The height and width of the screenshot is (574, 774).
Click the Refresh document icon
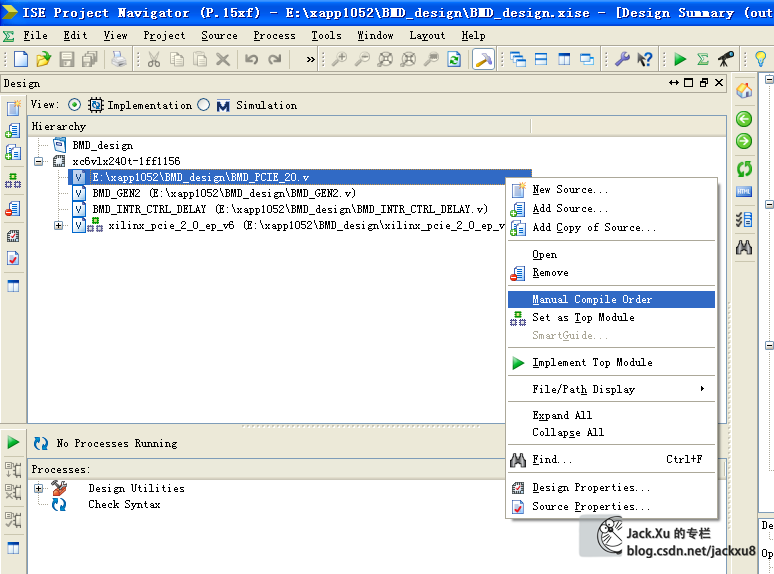[454, 59]
